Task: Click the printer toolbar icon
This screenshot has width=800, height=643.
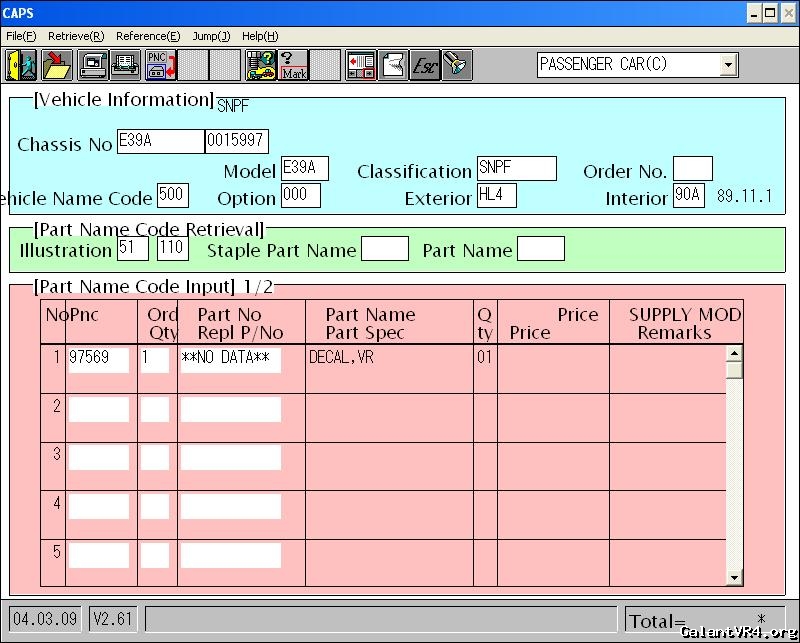Action: (125, 65)
